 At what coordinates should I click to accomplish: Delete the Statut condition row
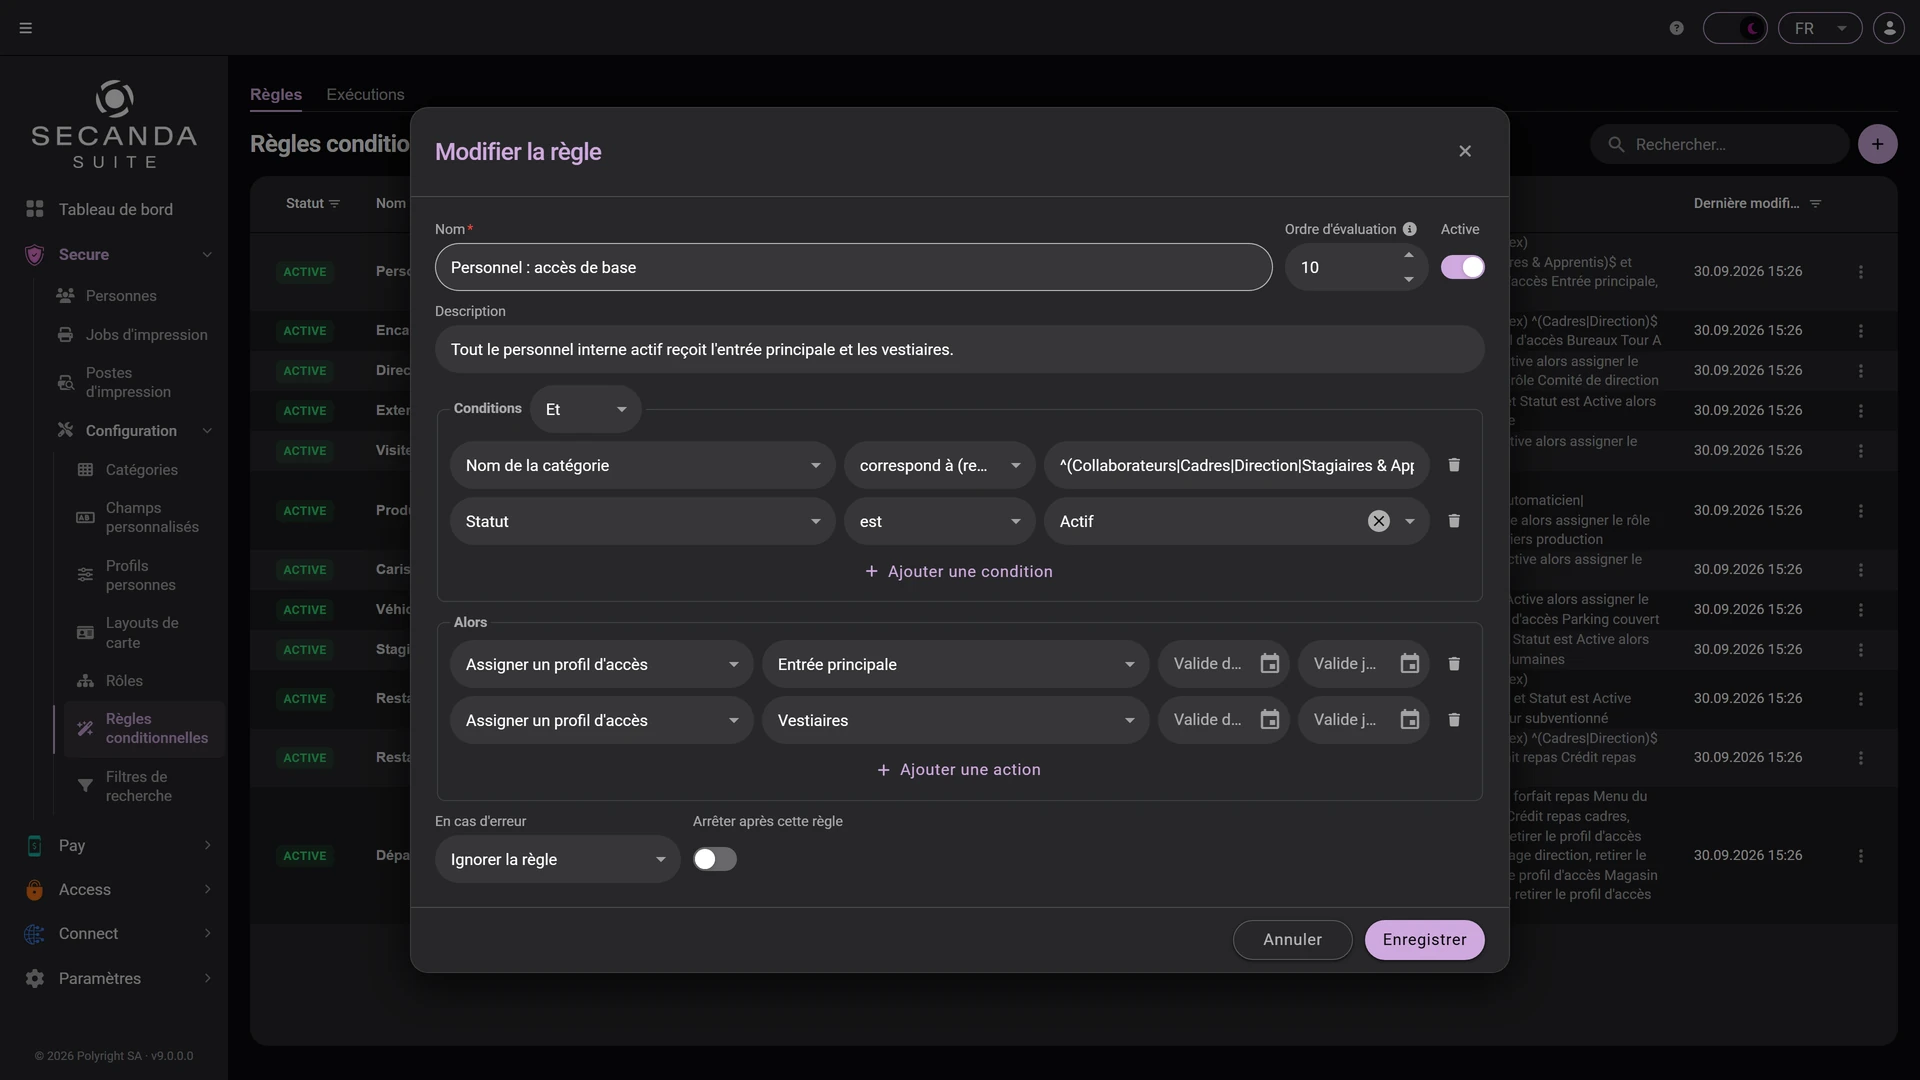[1454, 521]
